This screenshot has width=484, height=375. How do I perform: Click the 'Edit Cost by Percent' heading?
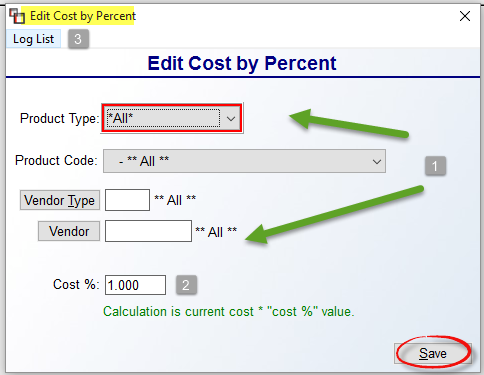pyautogui.click(x=242, y=63)
